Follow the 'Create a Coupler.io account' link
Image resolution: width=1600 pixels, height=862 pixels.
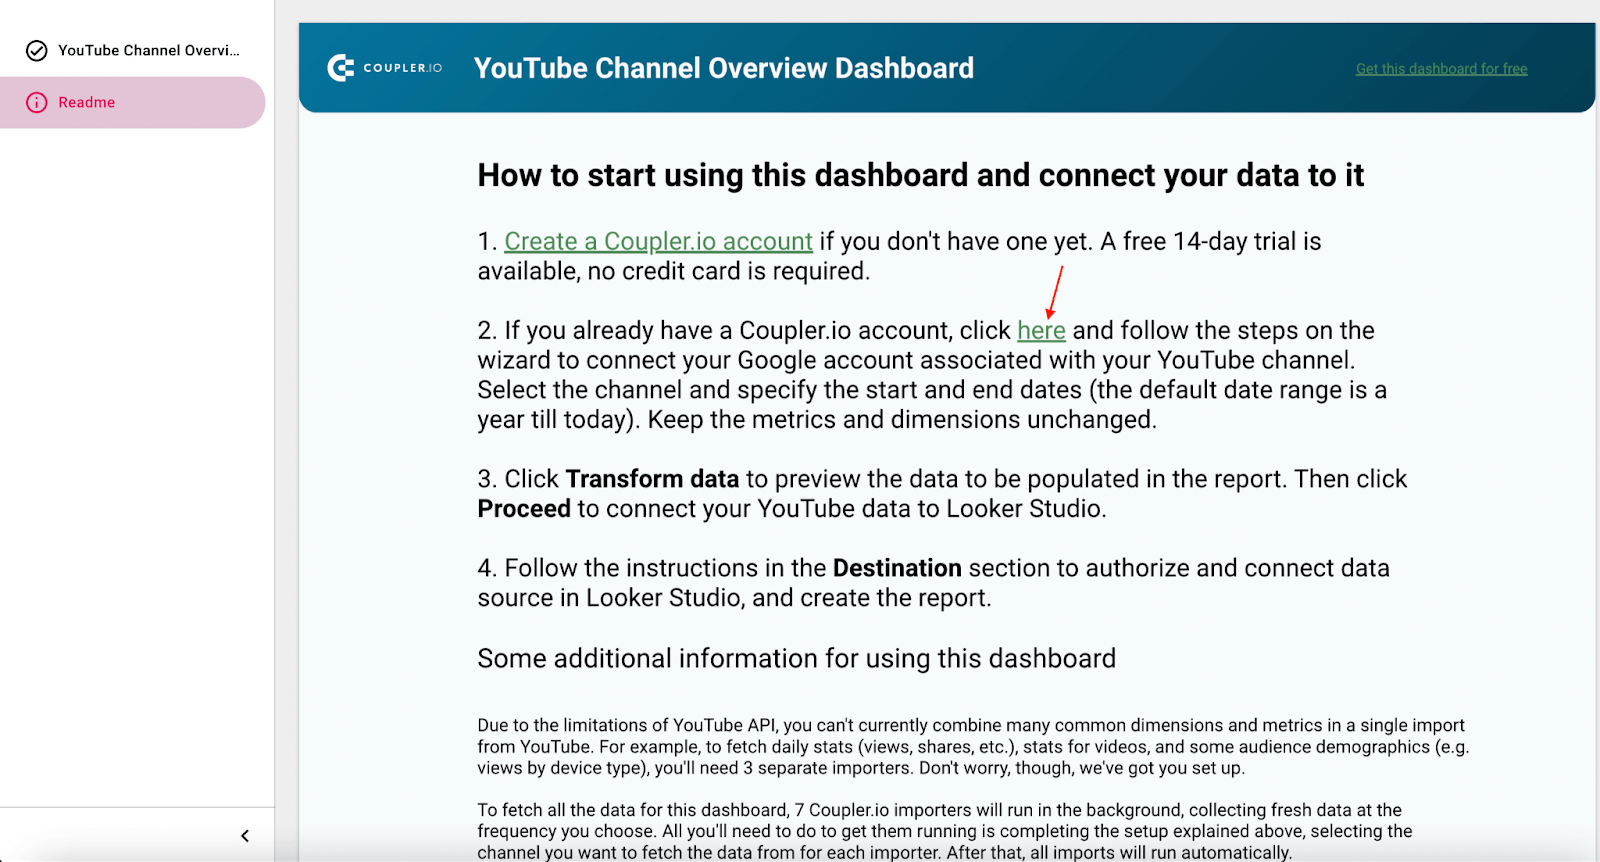click(658, 242)
